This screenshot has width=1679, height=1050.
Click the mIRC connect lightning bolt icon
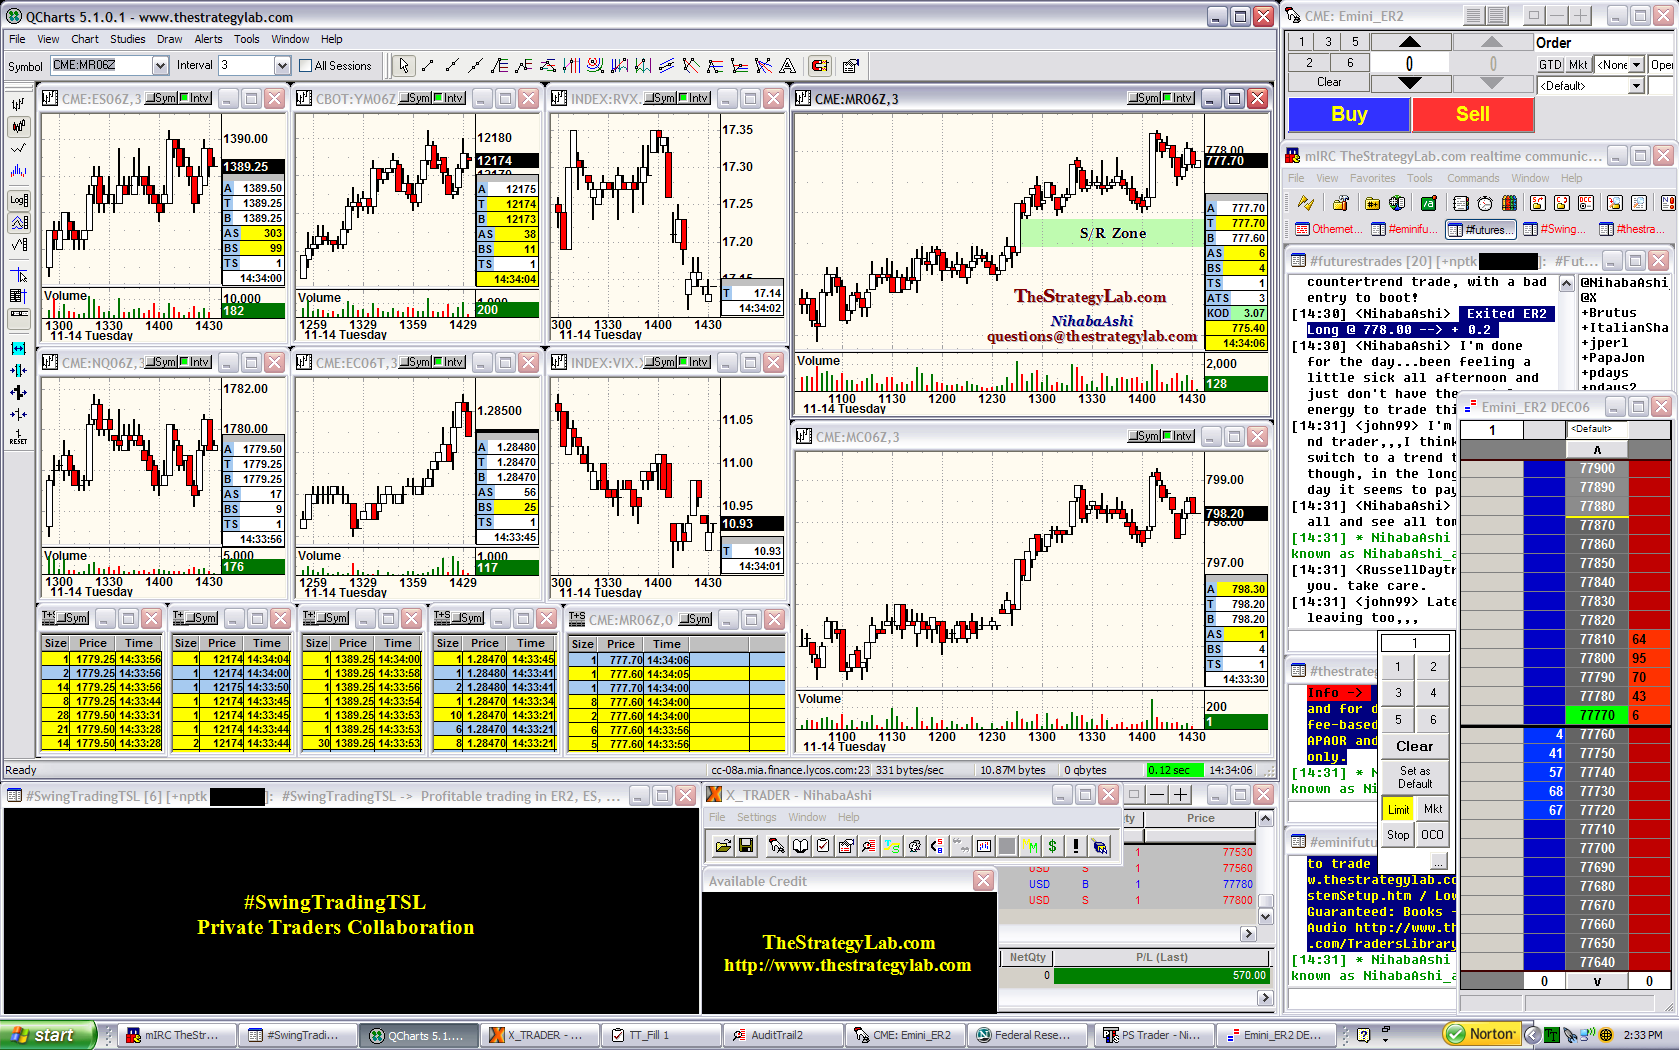(x=1305, y=203)
